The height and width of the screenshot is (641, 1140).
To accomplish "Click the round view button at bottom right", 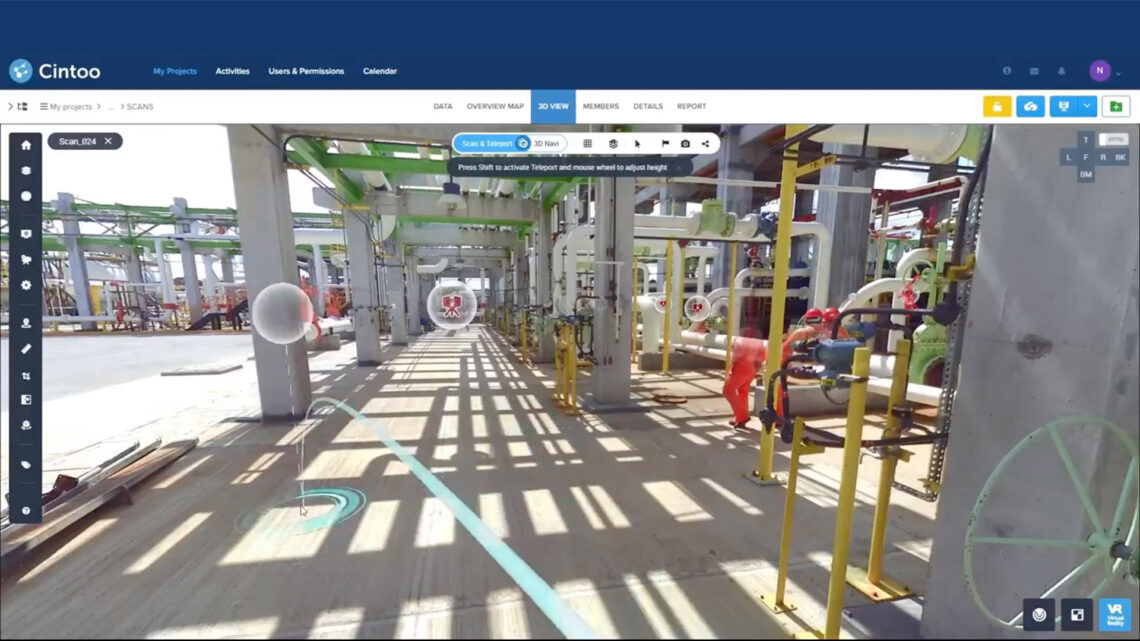I will [1039, 615].
